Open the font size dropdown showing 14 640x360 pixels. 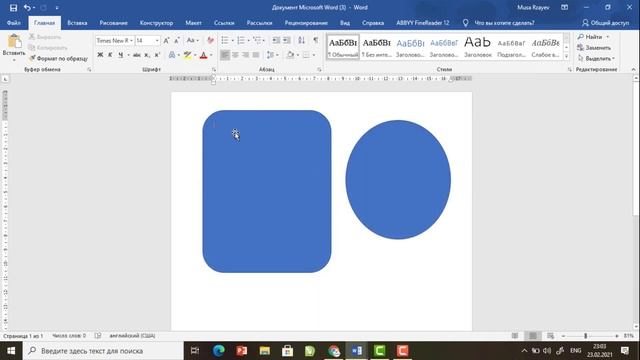point(157,40)
